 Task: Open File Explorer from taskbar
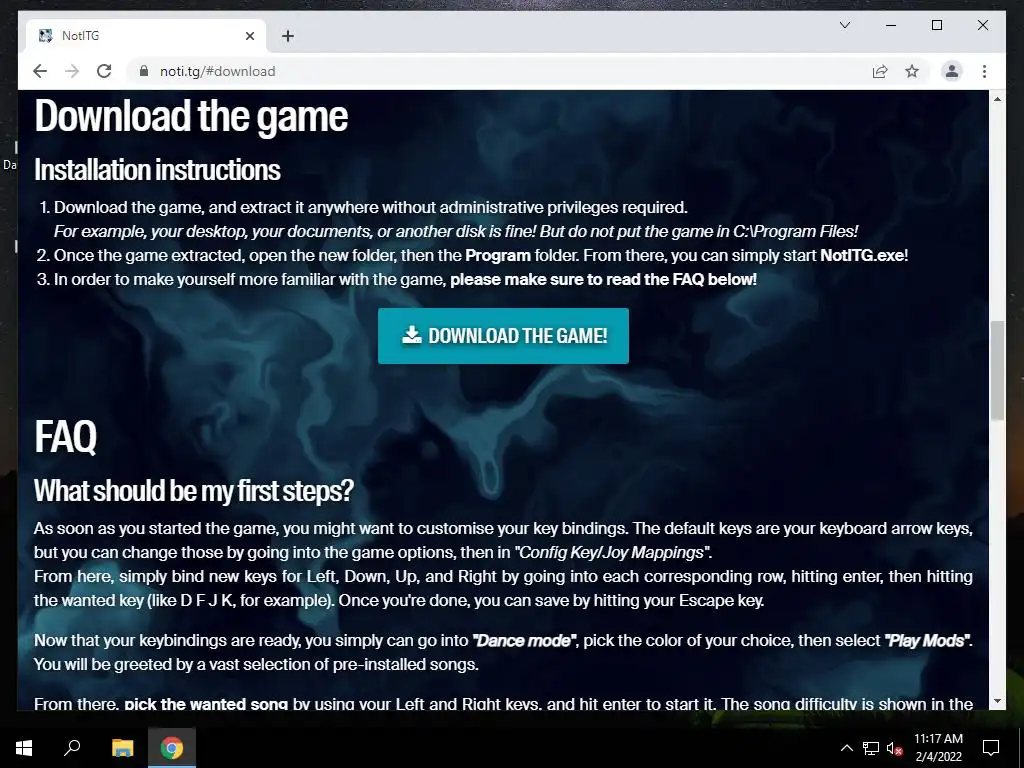[x=122, y=748]
